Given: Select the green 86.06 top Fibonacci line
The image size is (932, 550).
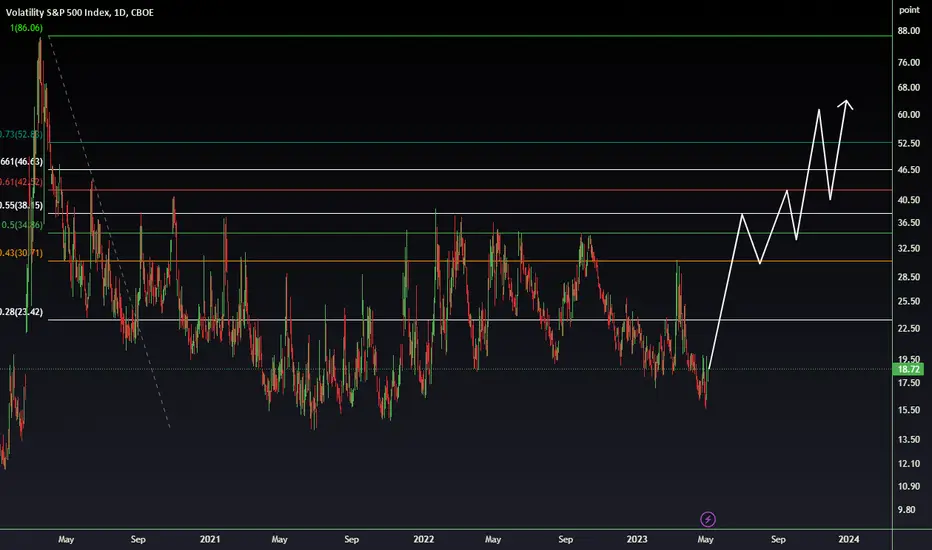Looking at the screenshot, I should pos(470,36).
